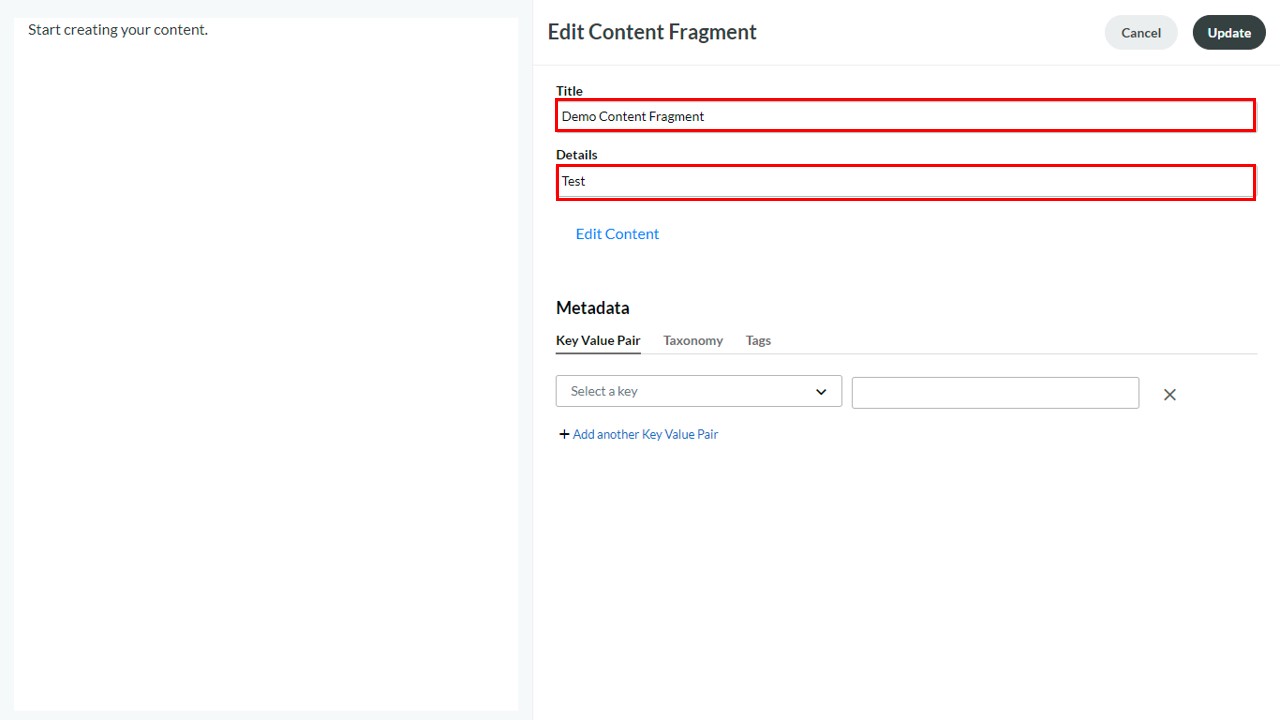The height and width of the screenshot is (720, 1280).
Task: Click Add another Key Value Pair link
Action: click(x=645, y=434)
